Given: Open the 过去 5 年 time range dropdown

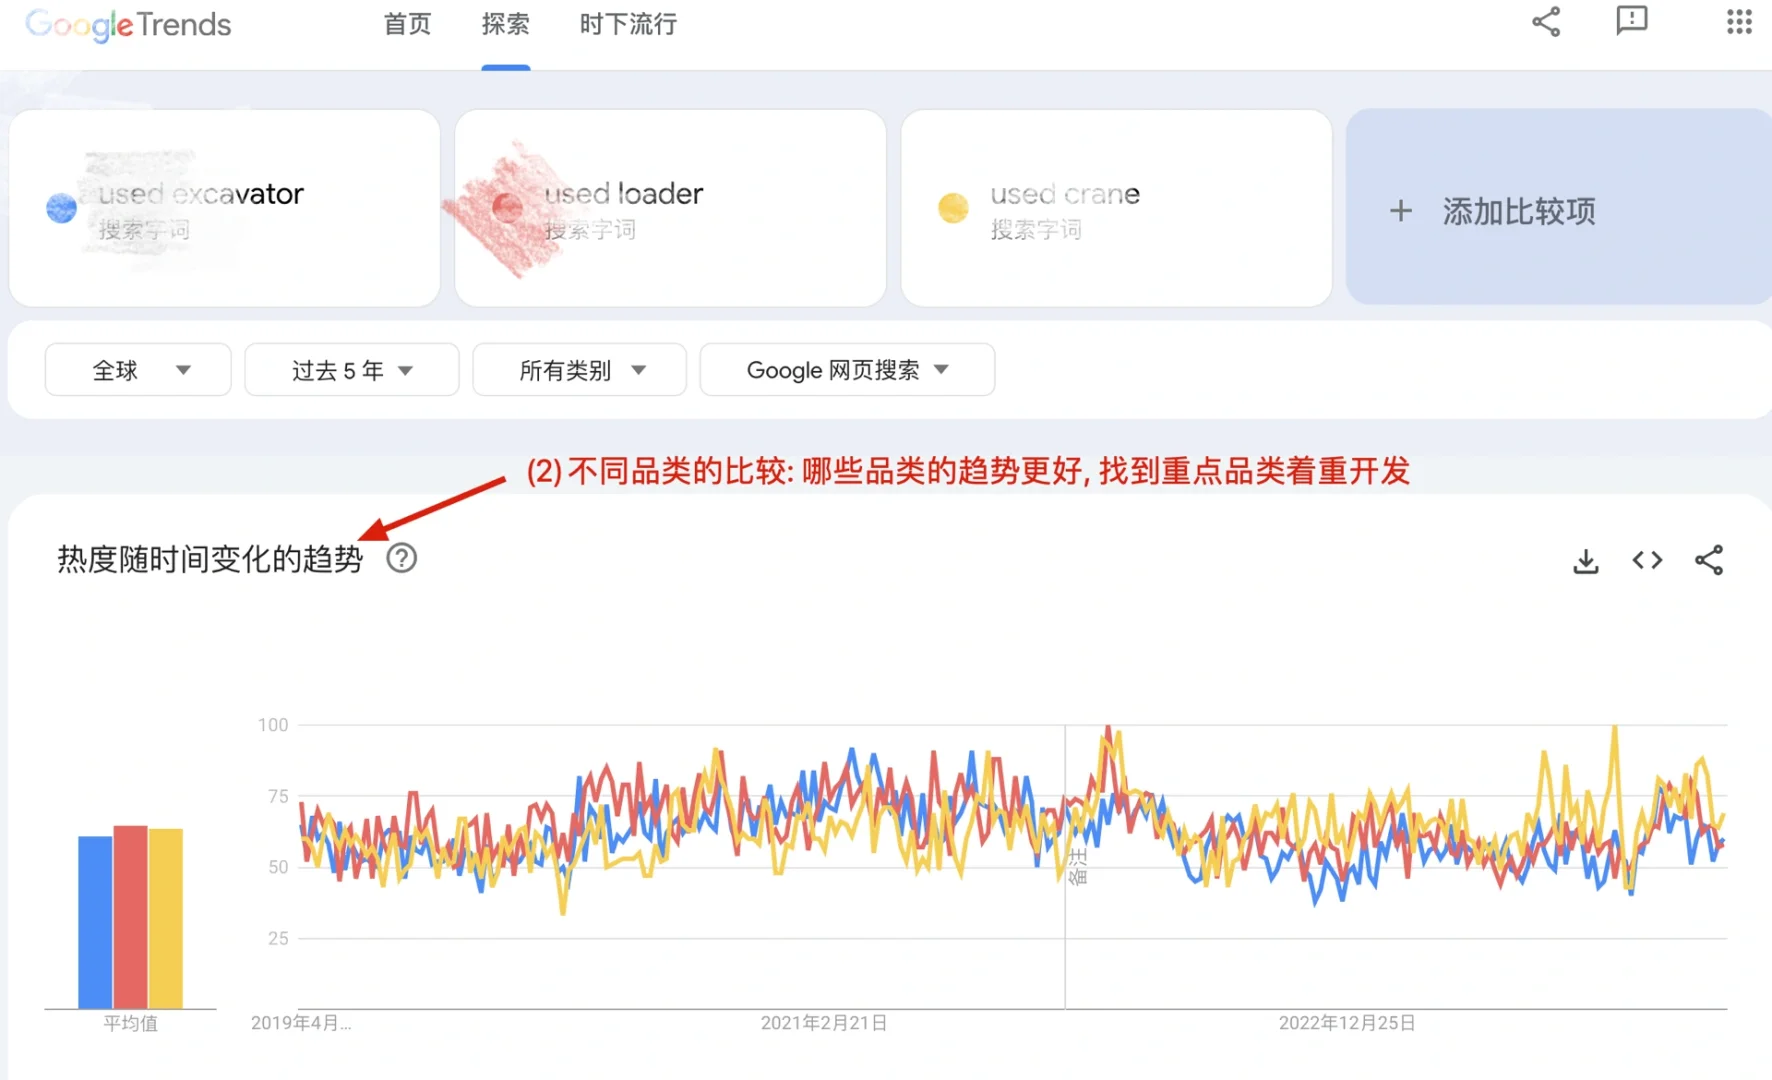Looking at the screenshot, I should coord(351,369).
